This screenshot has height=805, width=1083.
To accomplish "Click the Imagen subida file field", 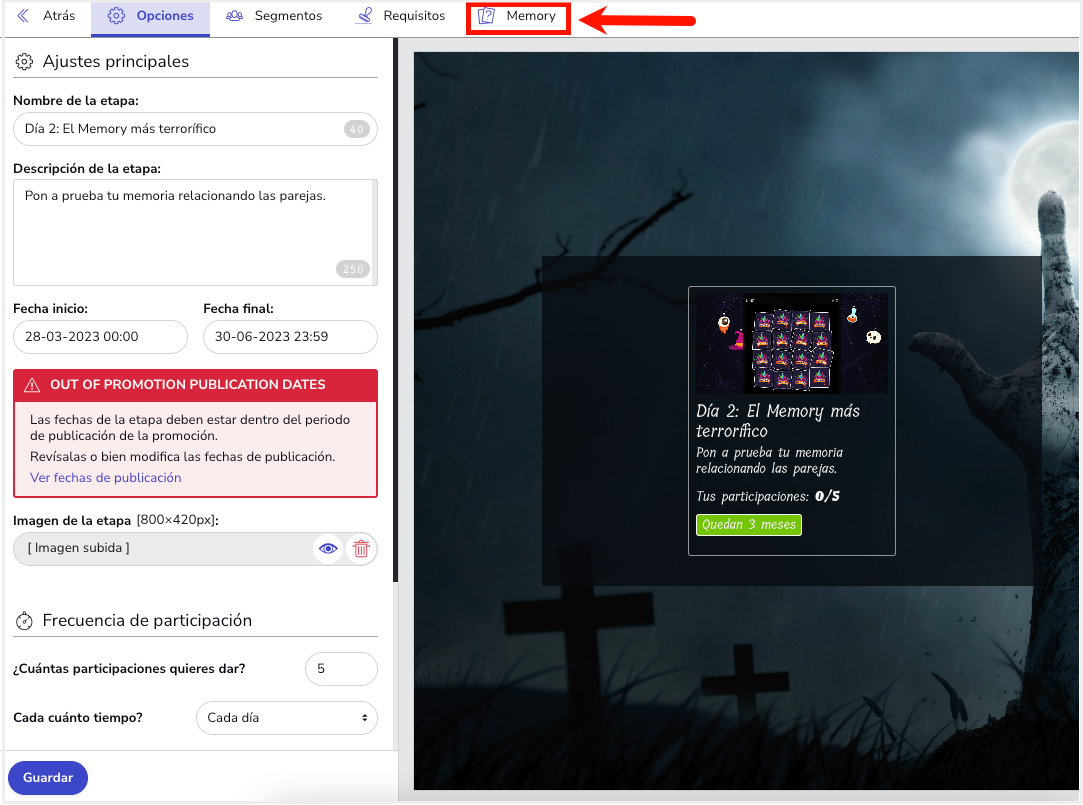I will pyautogui.click(x=195, y=549).
